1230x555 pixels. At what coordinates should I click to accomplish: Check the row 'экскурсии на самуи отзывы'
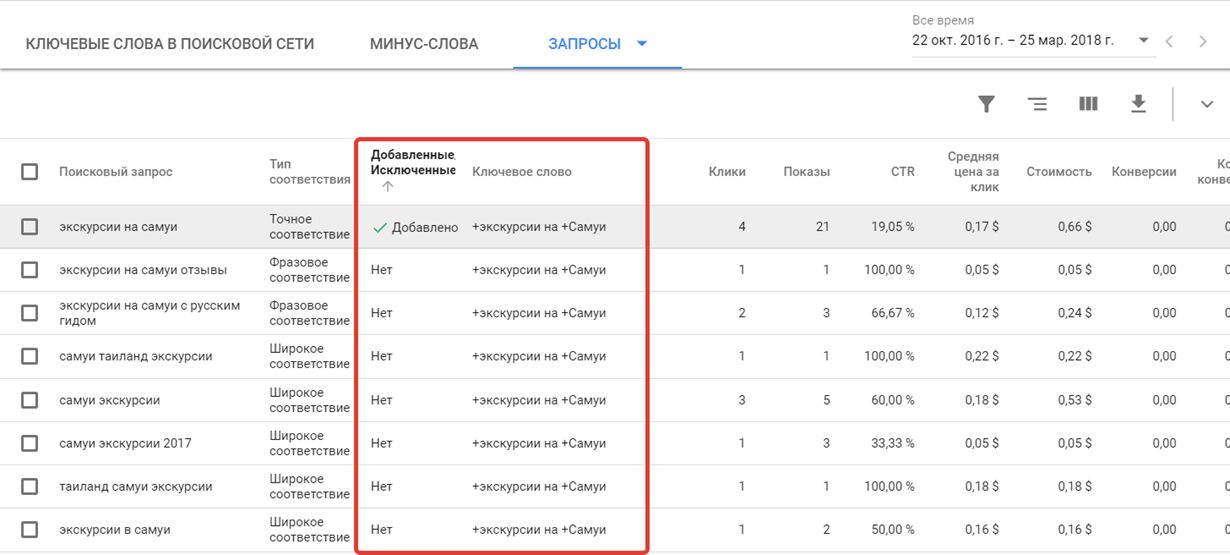[30, 270]
